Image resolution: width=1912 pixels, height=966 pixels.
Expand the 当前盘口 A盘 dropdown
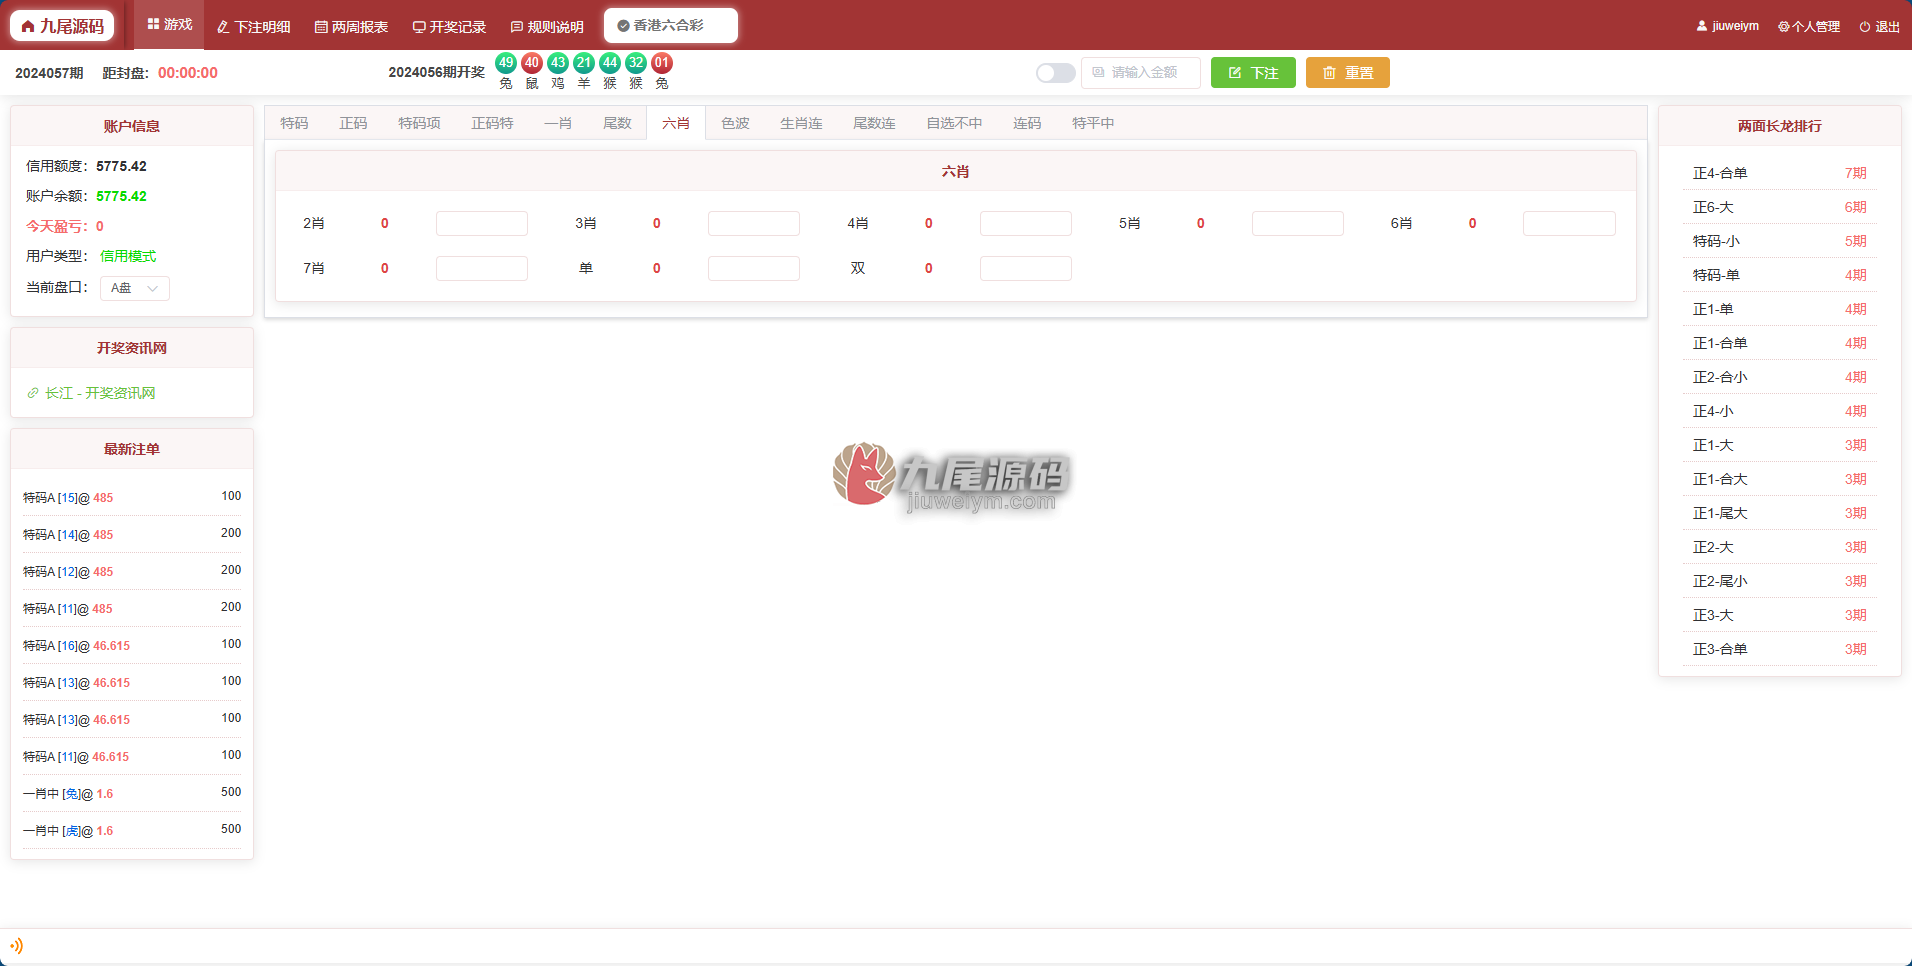click(x=135, y=288)
